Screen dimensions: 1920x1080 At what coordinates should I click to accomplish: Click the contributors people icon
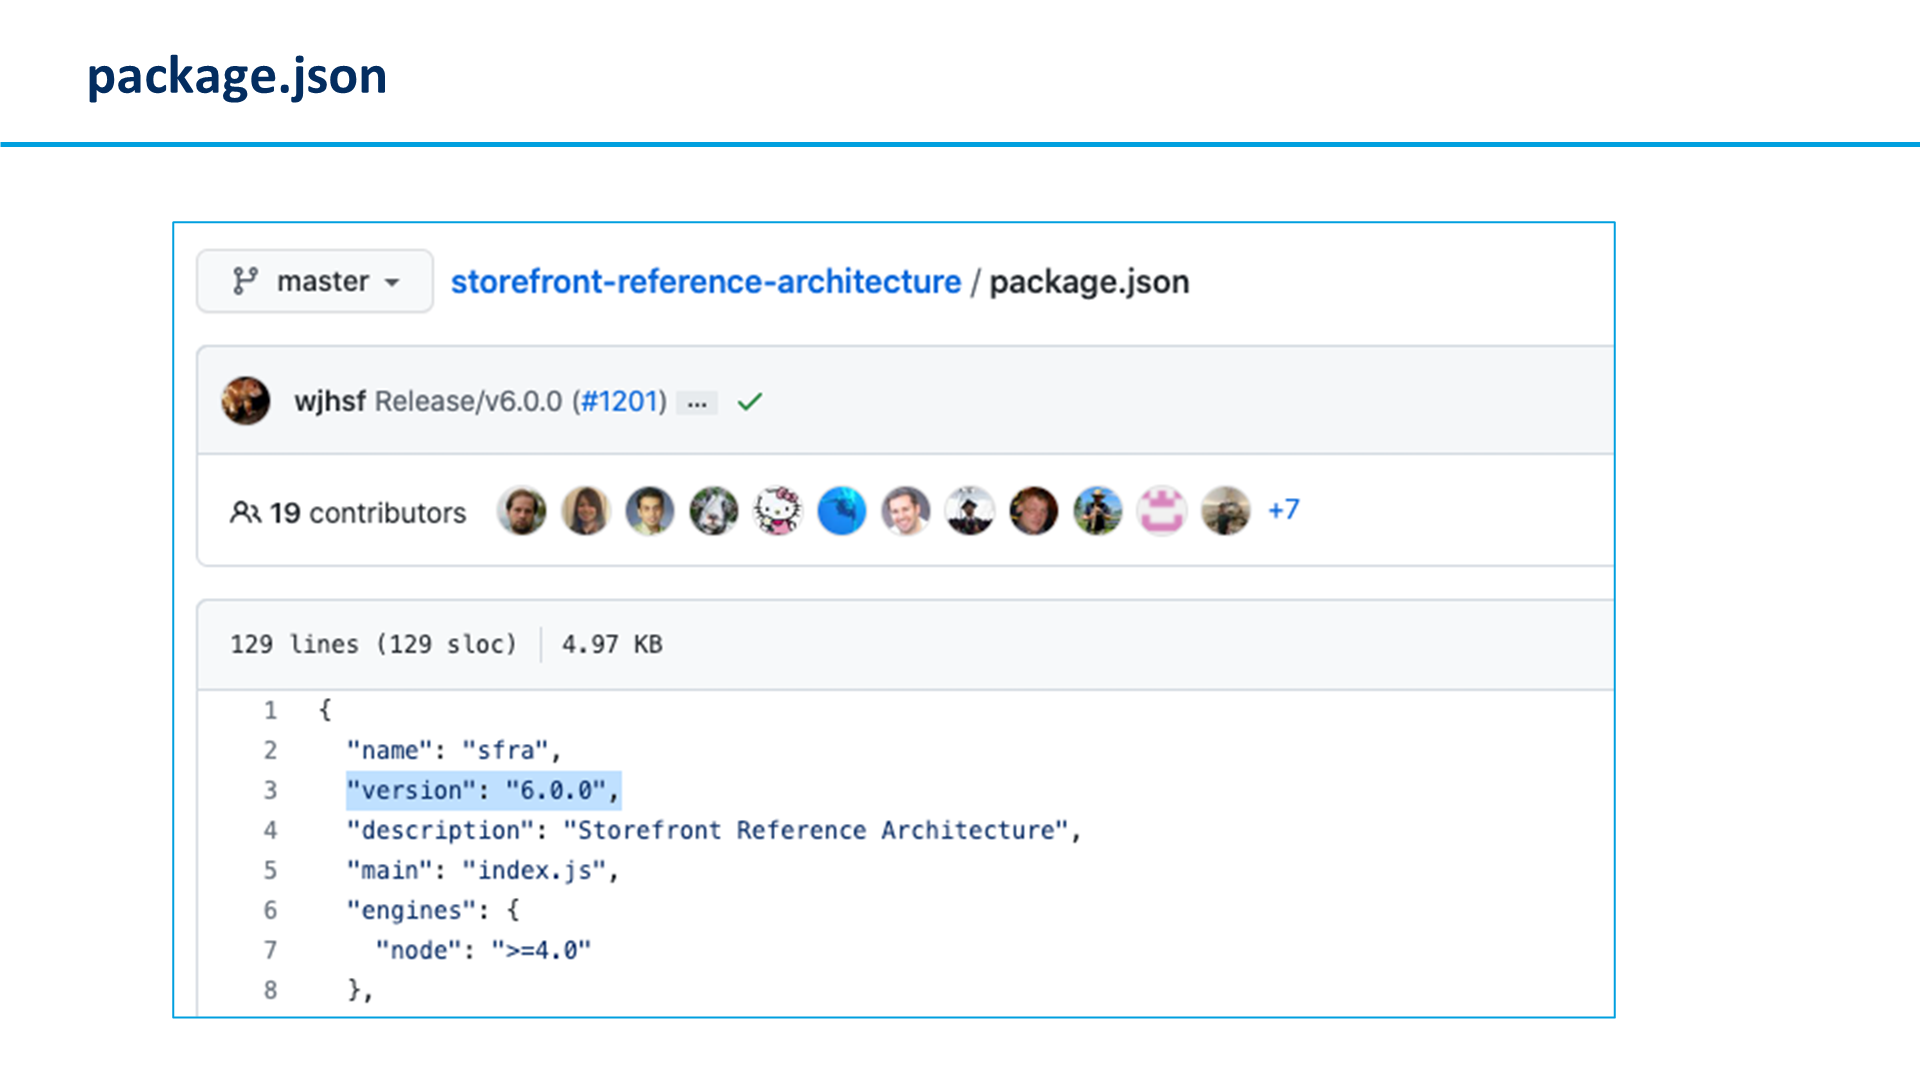tap(245, 512)
